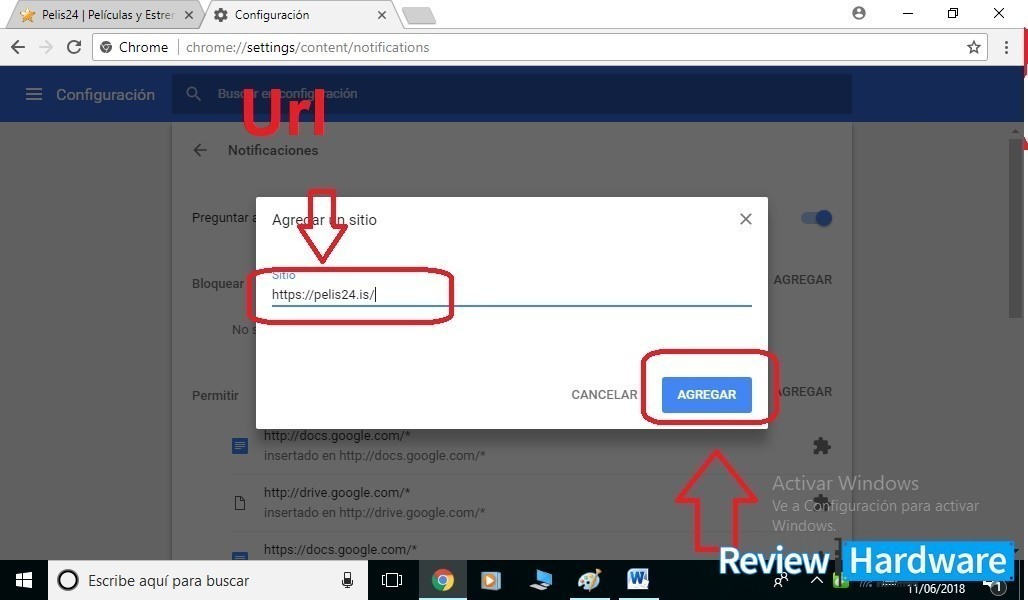Open the settings hamburger menu
The image size is (1028, 600).
(x=33, y=94)
